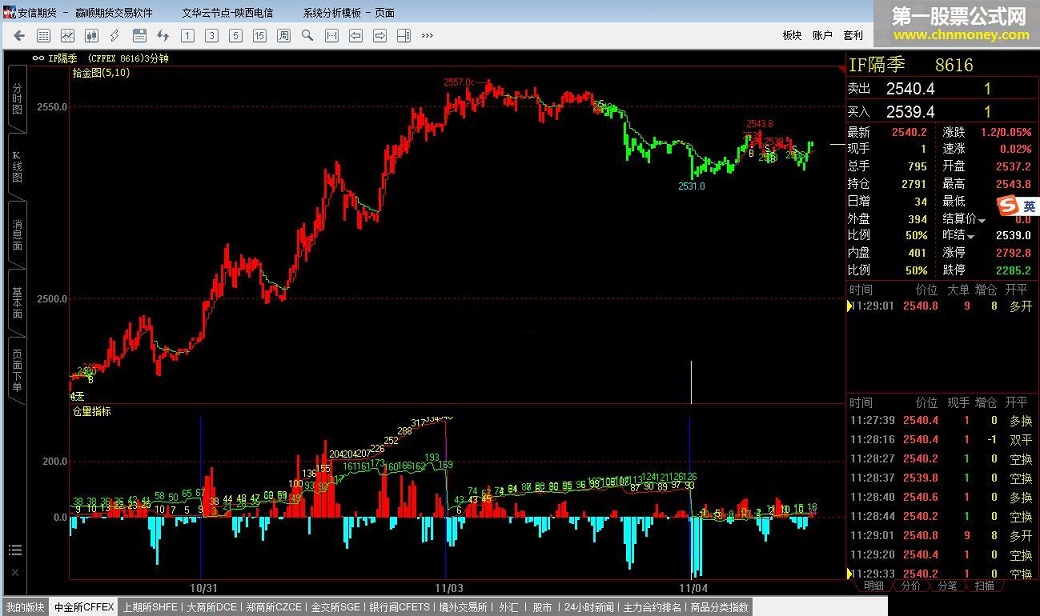The image size is (1040, 616).
Task: Click the lightning flash-order icon
Action: (x=115, y=36)
